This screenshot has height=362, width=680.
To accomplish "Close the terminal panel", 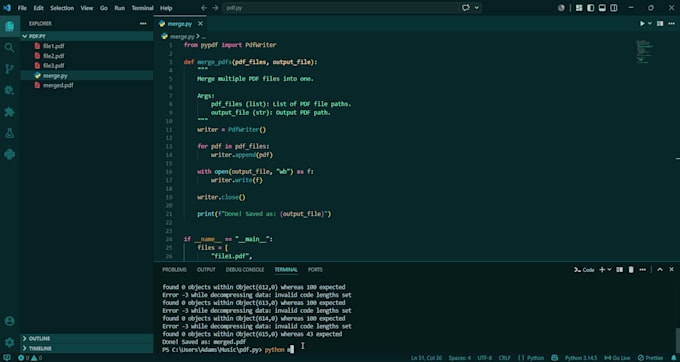I will click(x=671, y=270).
